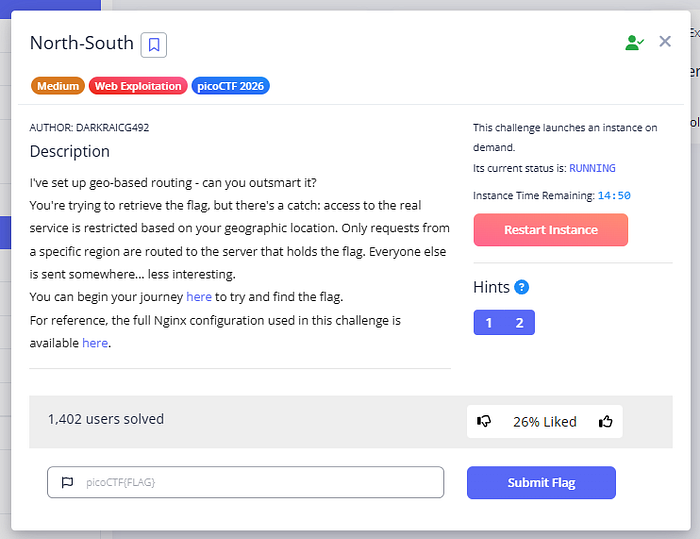Click the 26% Liked rating text
Viewport: 700px width, 539px height.
coord(545,422)
